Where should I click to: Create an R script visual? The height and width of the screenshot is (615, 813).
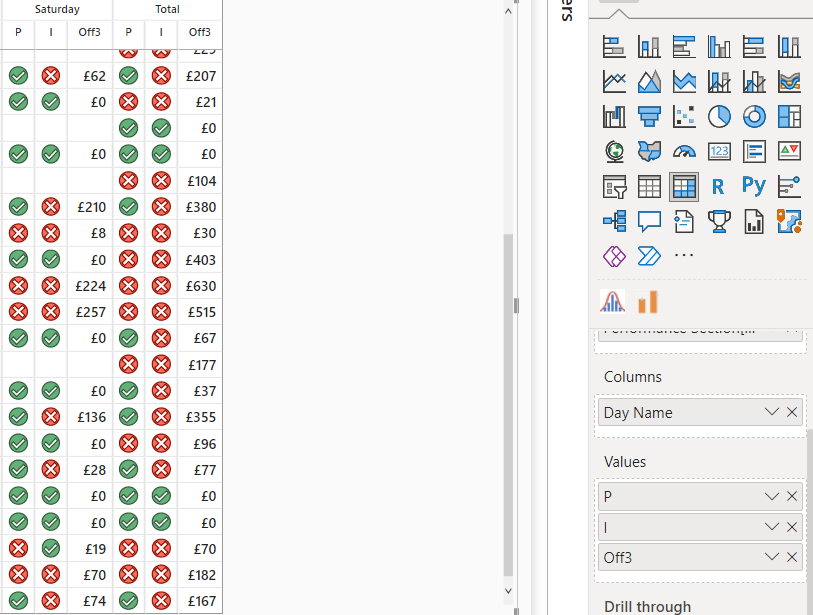pyautogui.click(x=719, y=187)
